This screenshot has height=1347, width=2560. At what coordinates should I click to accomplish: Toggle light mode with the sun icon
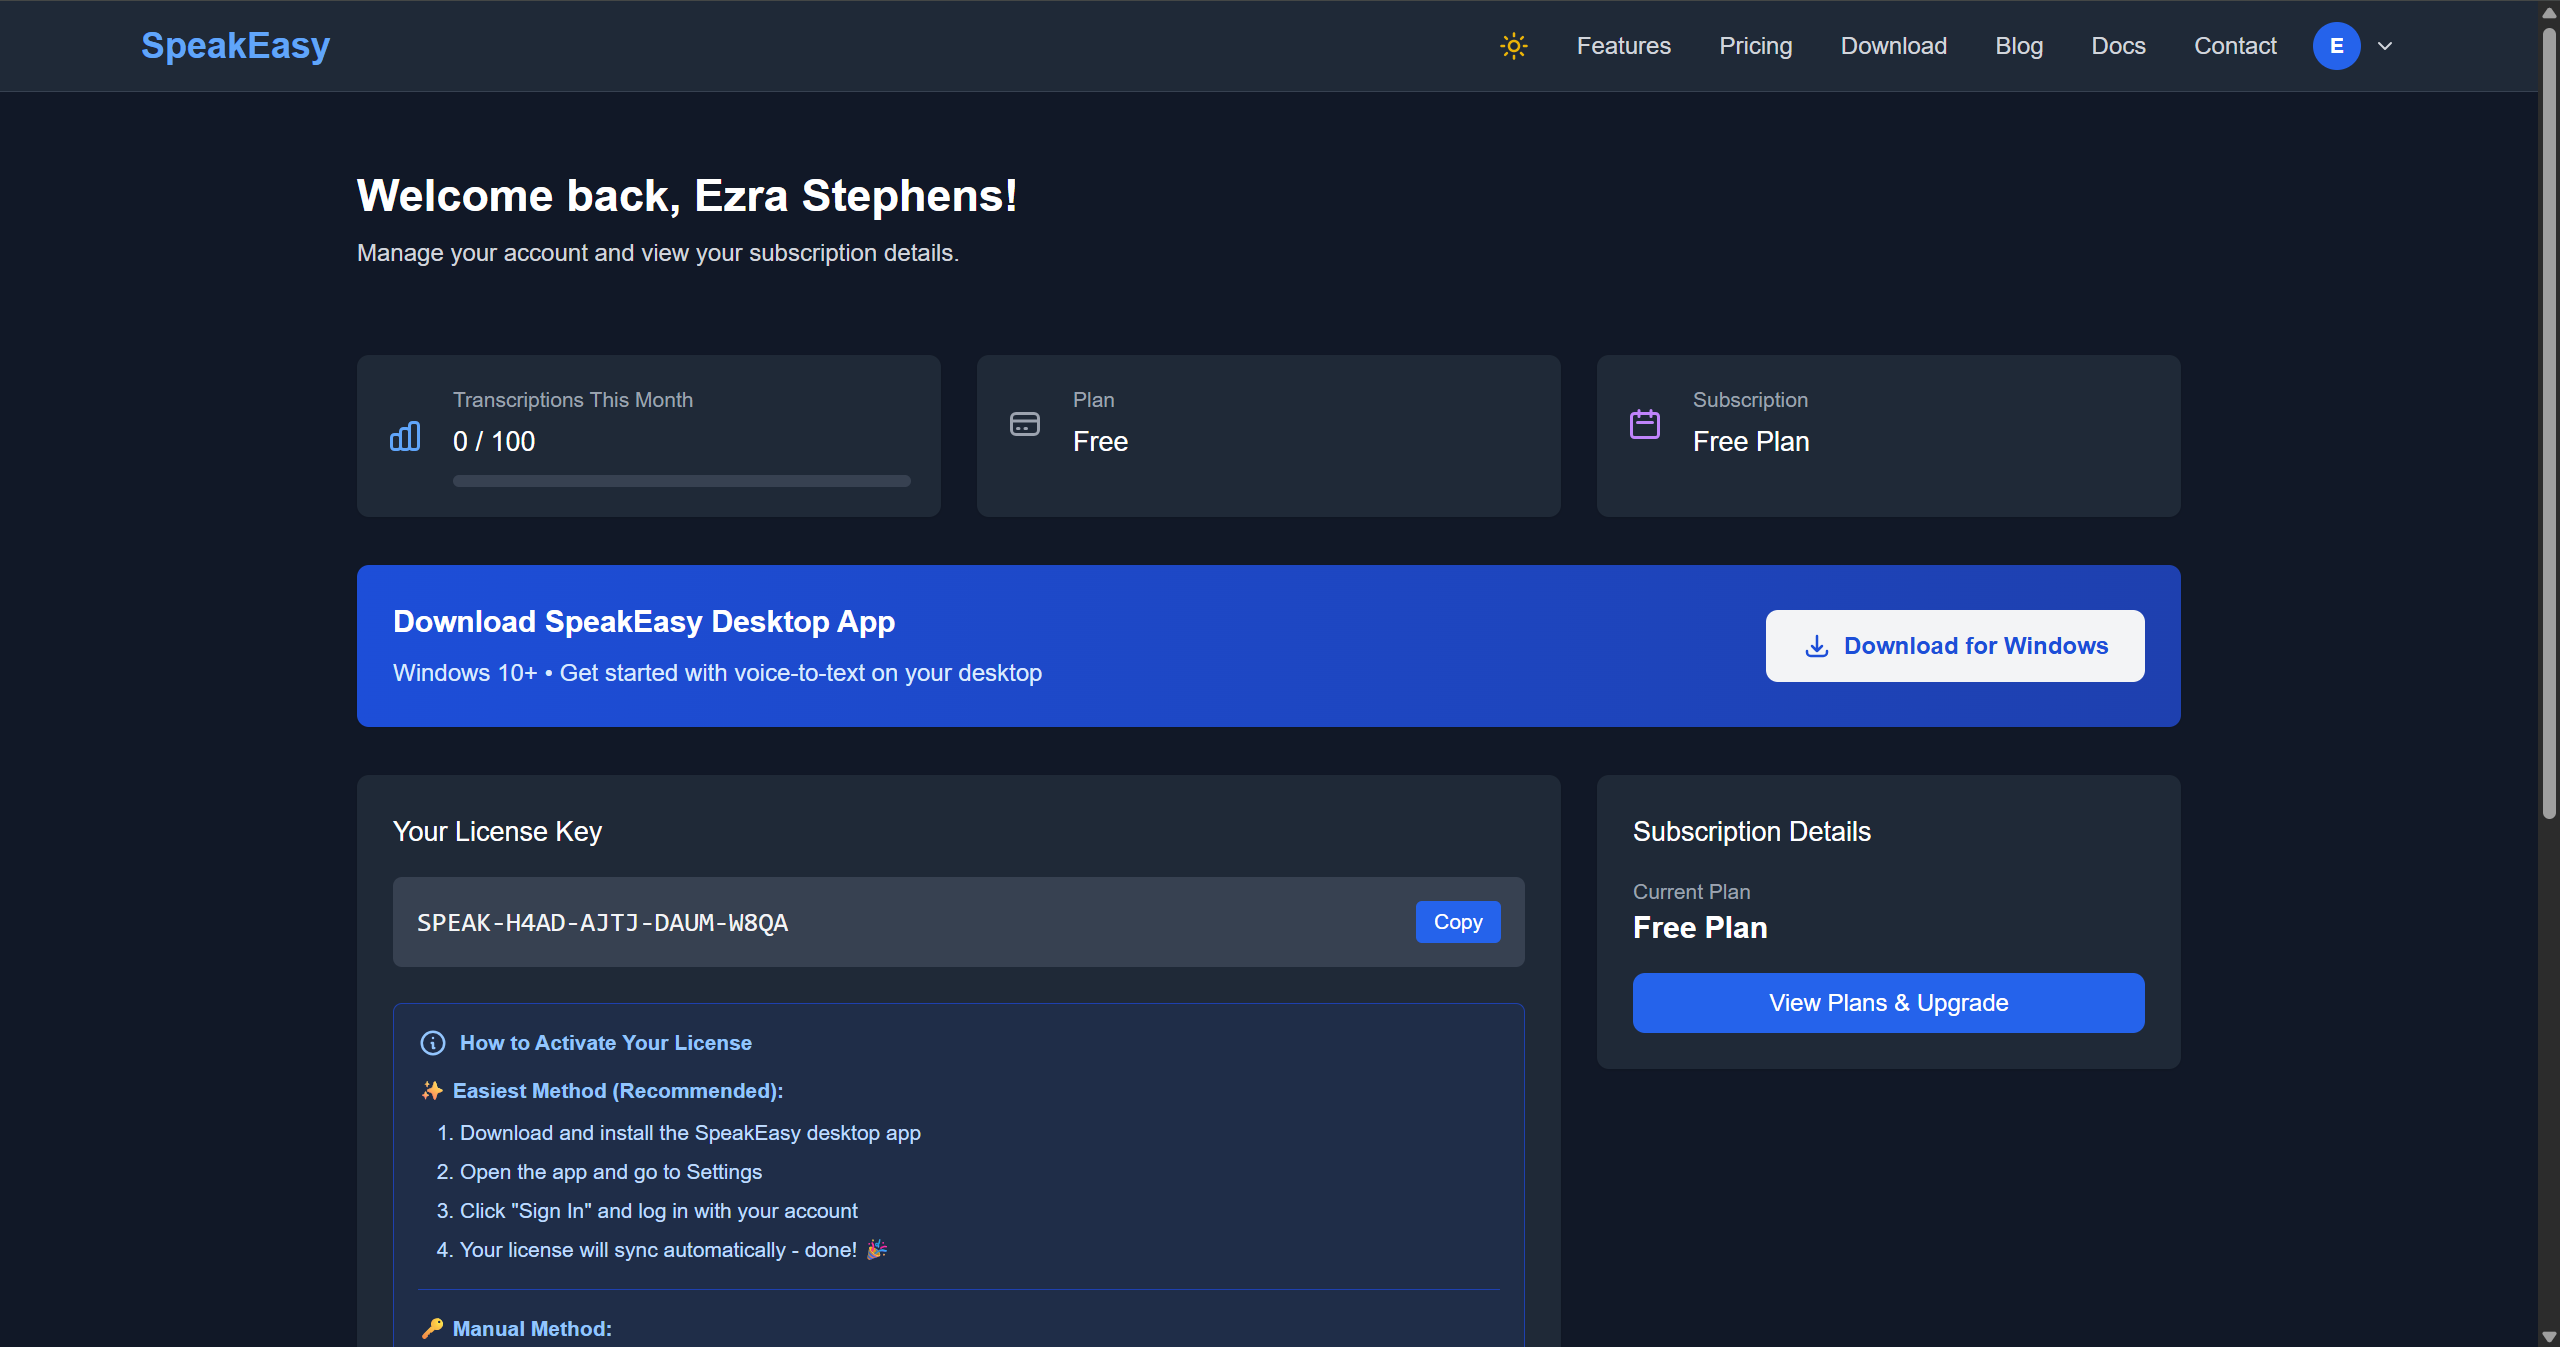coord(1513,45)
